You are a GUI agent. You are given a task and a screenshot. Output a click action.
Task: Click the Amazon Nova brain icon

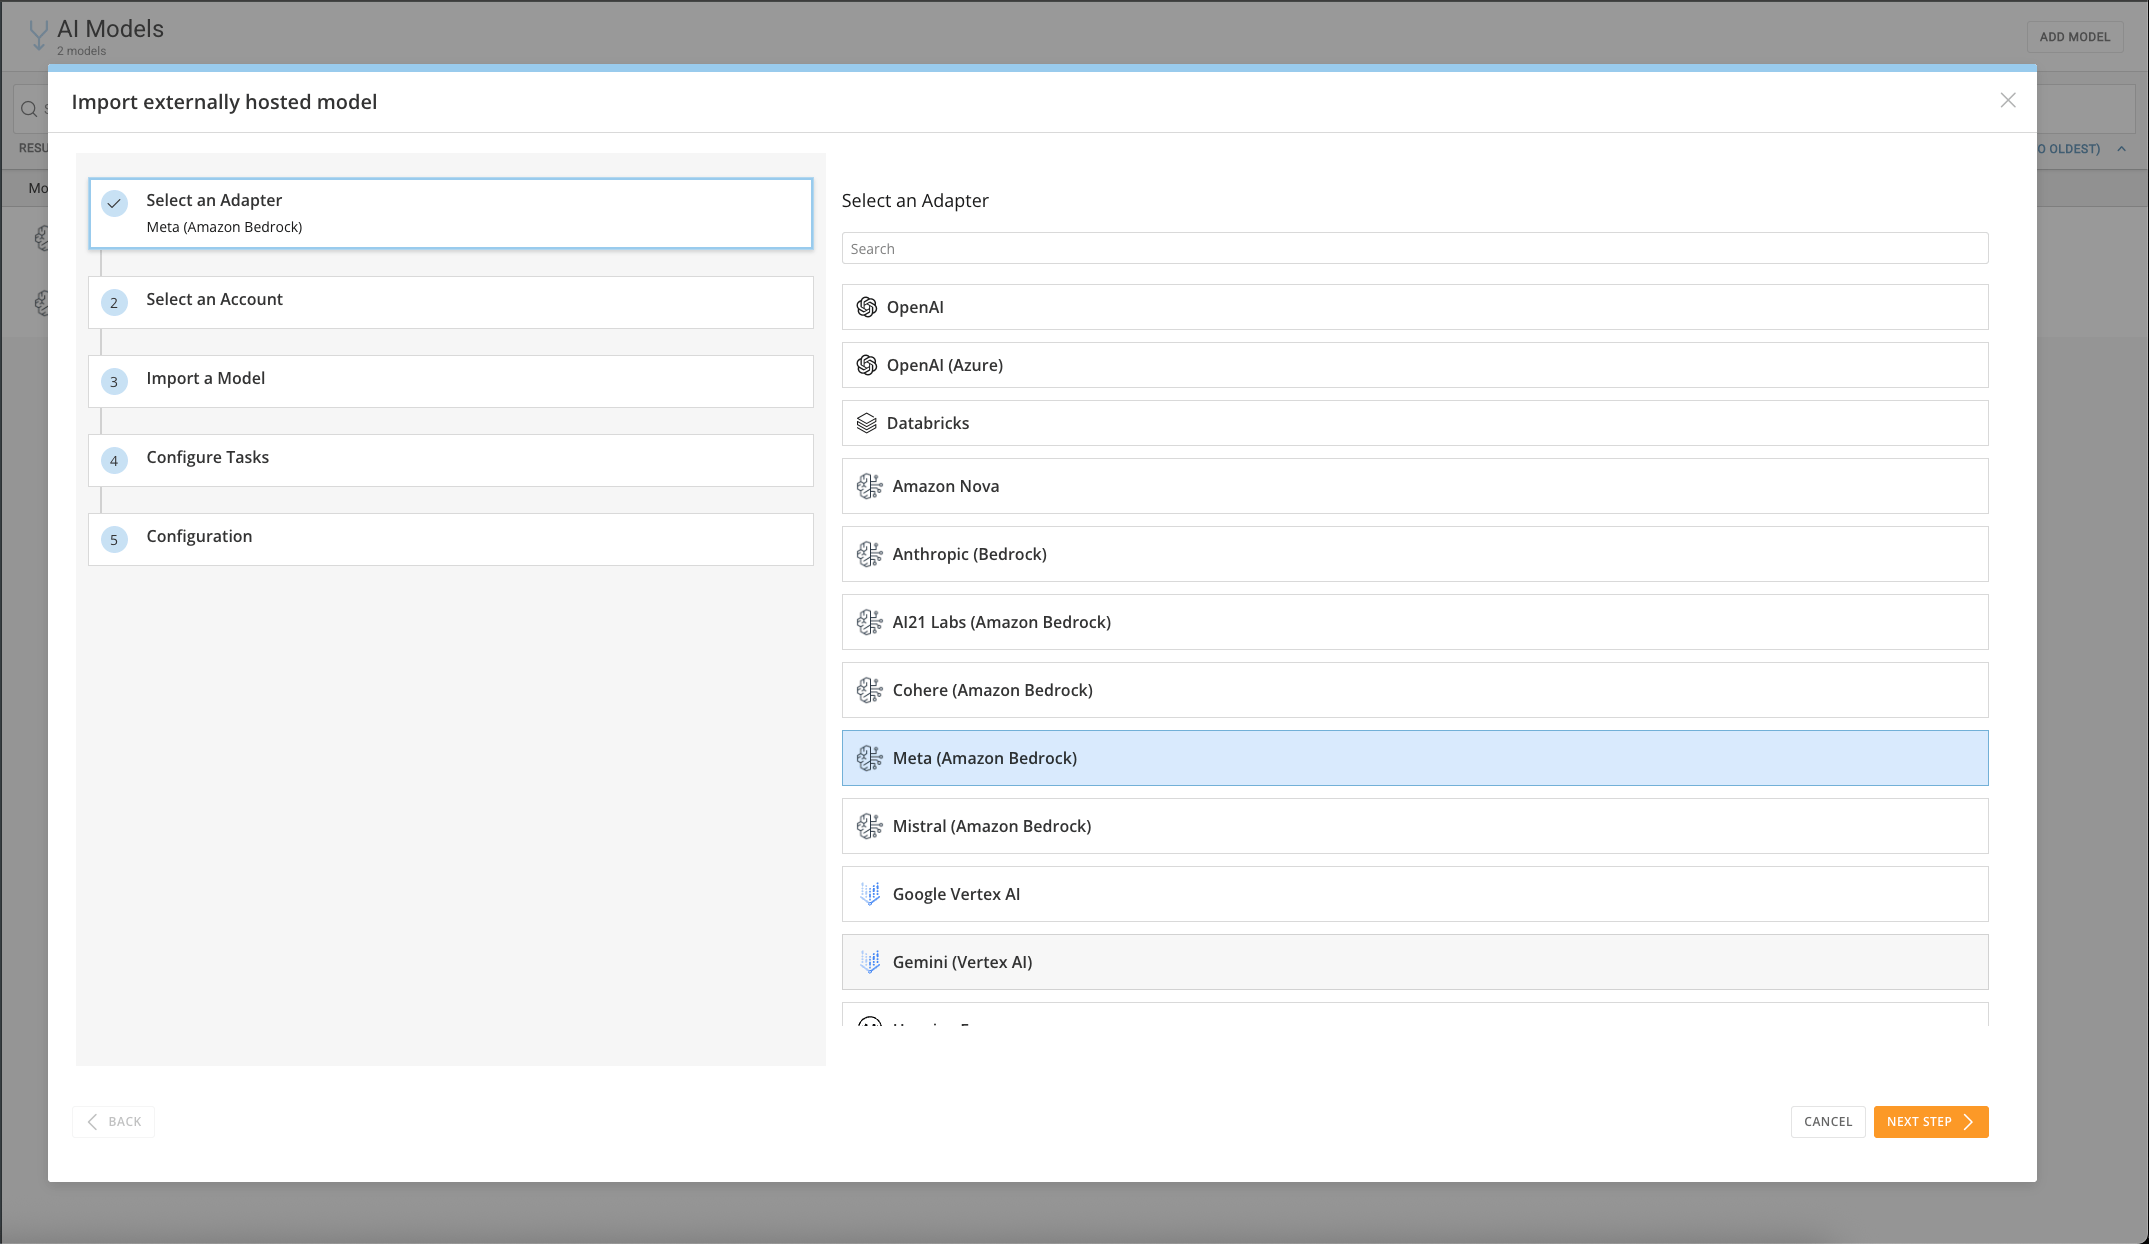click(870, 486)
